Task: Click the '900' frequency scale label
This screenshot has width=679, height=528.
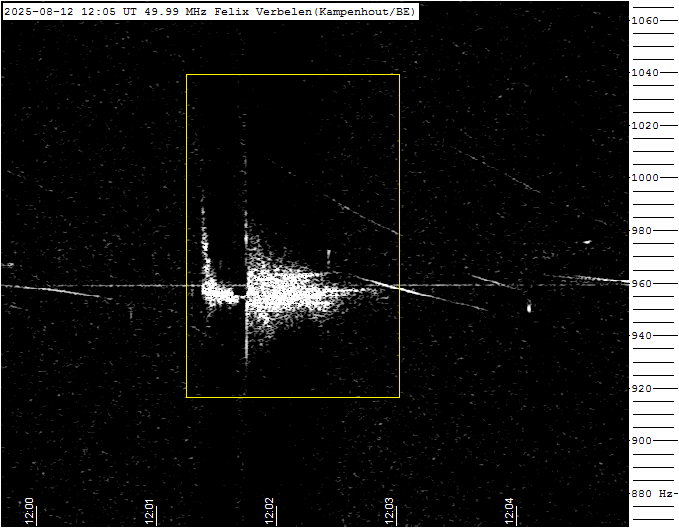Action: tap(642, 441)
